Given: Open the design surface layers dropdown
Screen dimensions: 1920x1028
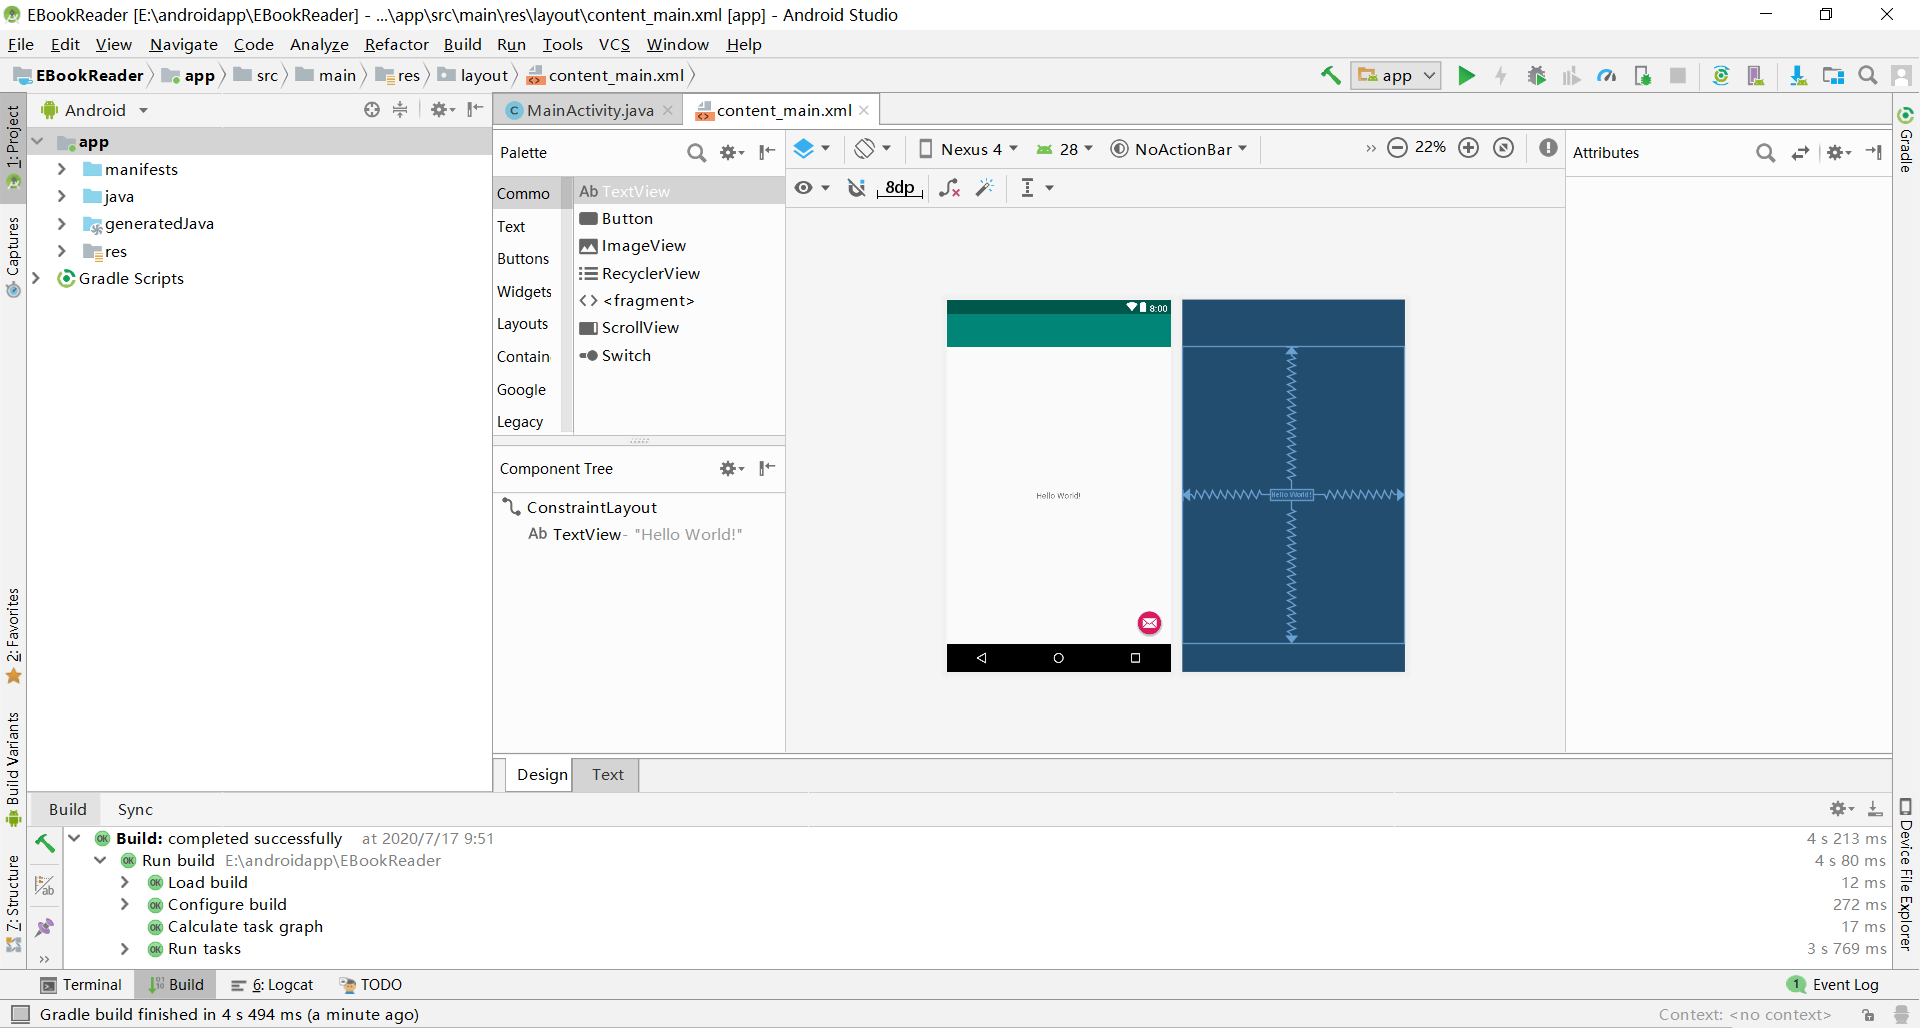Looking at the screenshot, I should coord(812,149).
